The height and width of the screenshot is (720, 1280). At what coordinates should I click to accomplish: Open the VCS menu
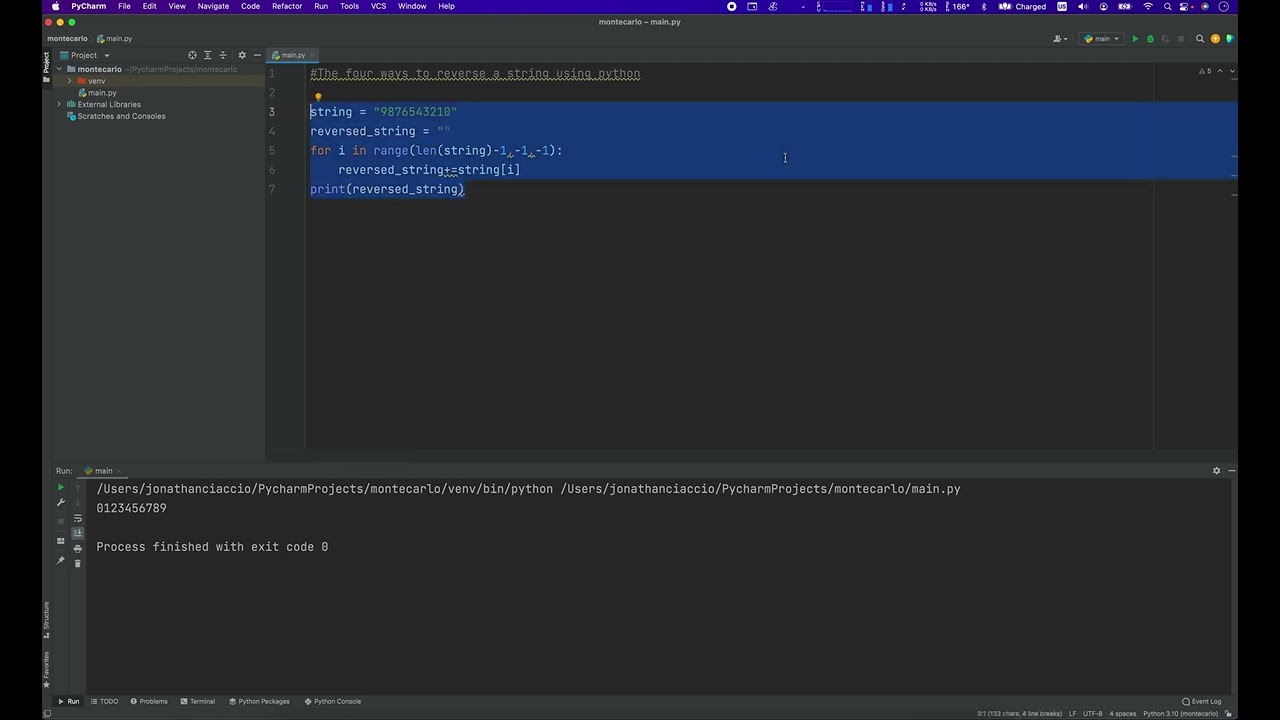click(378, 6)
